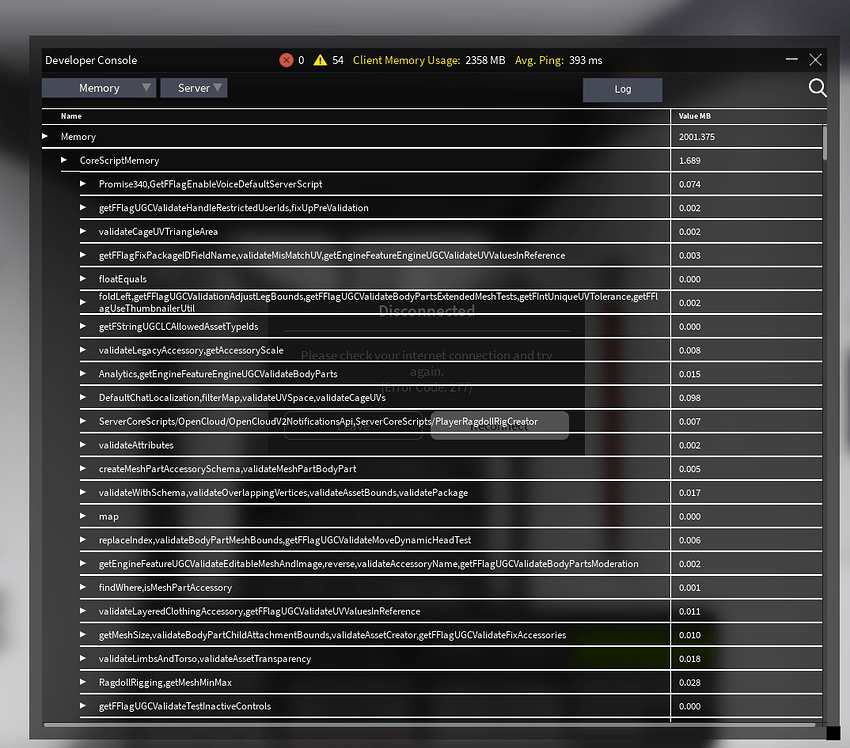Image resolution: width=850 pixels, height=748 pixels.
Task: Click the Reconnect button
Action: [499, 424]
